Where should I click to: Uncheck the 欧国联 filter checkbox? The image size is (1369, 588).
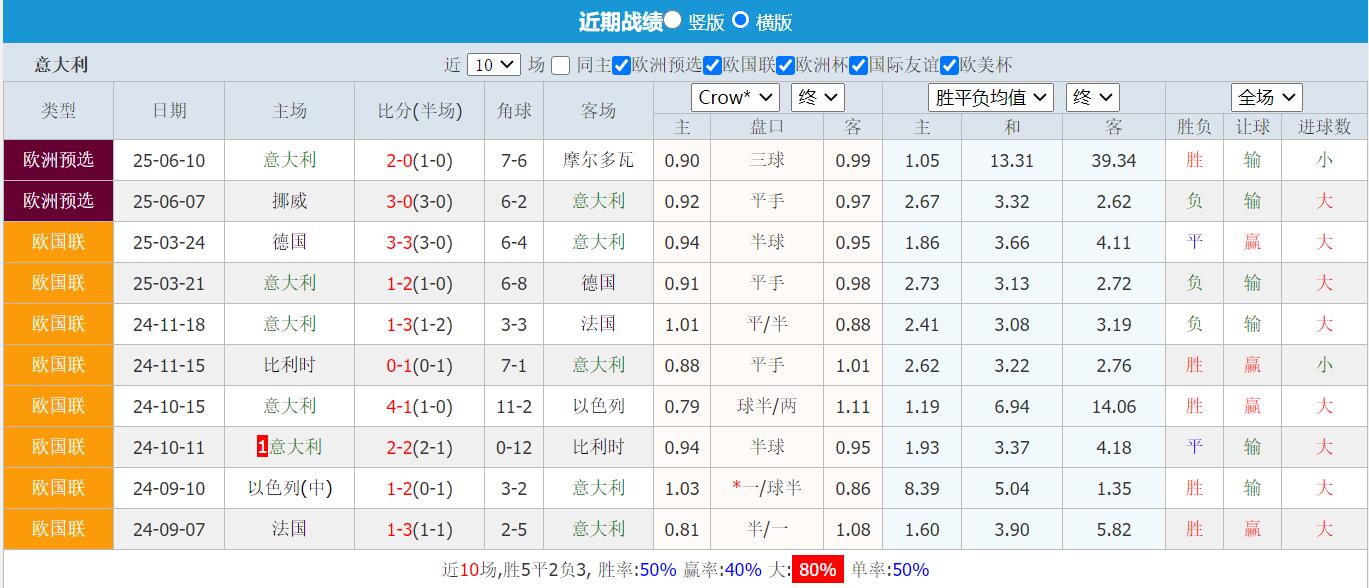(x=712, y=64)
